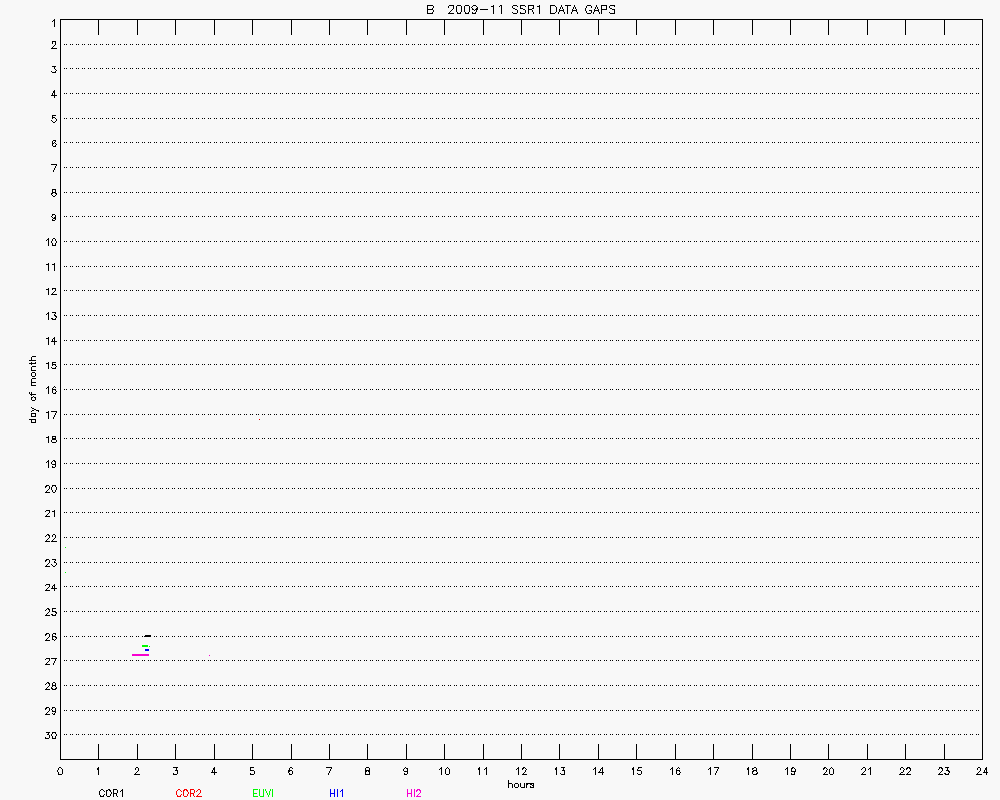The image size is (1000, 800).
Task: Click the hour 24 tick label
Action: tap(982, 771)
